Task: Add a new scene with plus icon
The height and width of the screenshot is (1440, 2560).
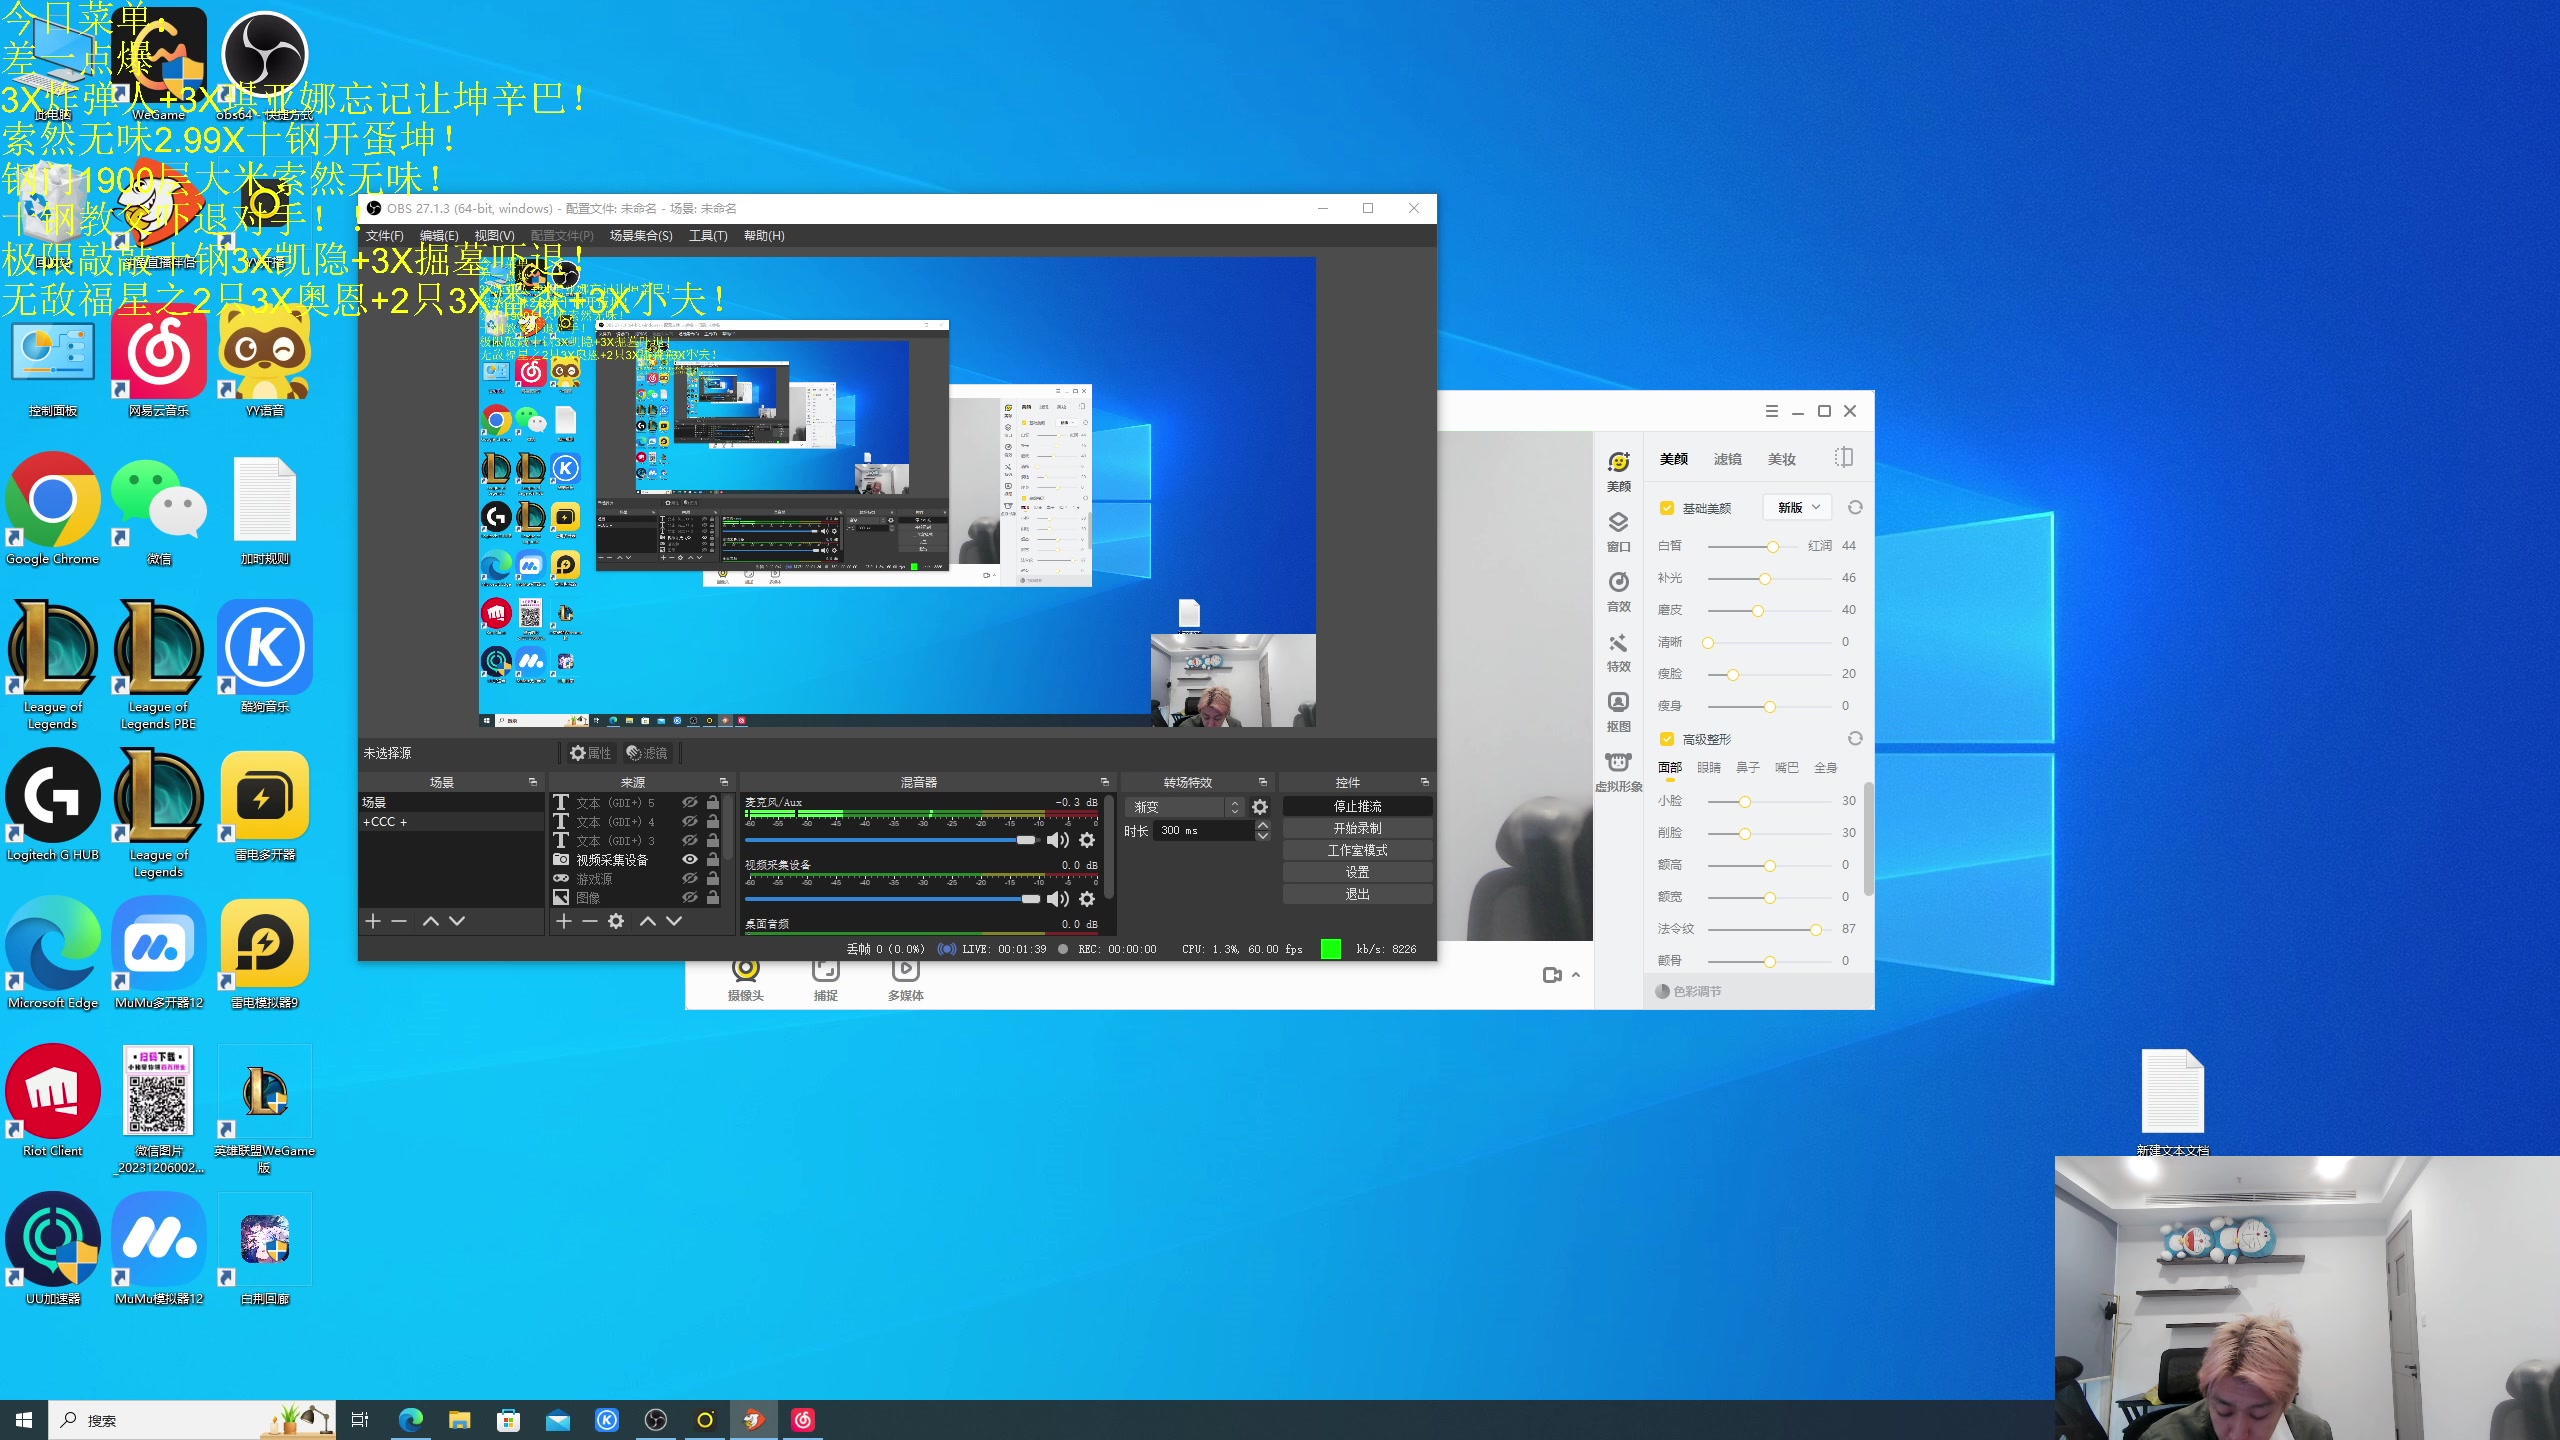Action: pos(373,921)
